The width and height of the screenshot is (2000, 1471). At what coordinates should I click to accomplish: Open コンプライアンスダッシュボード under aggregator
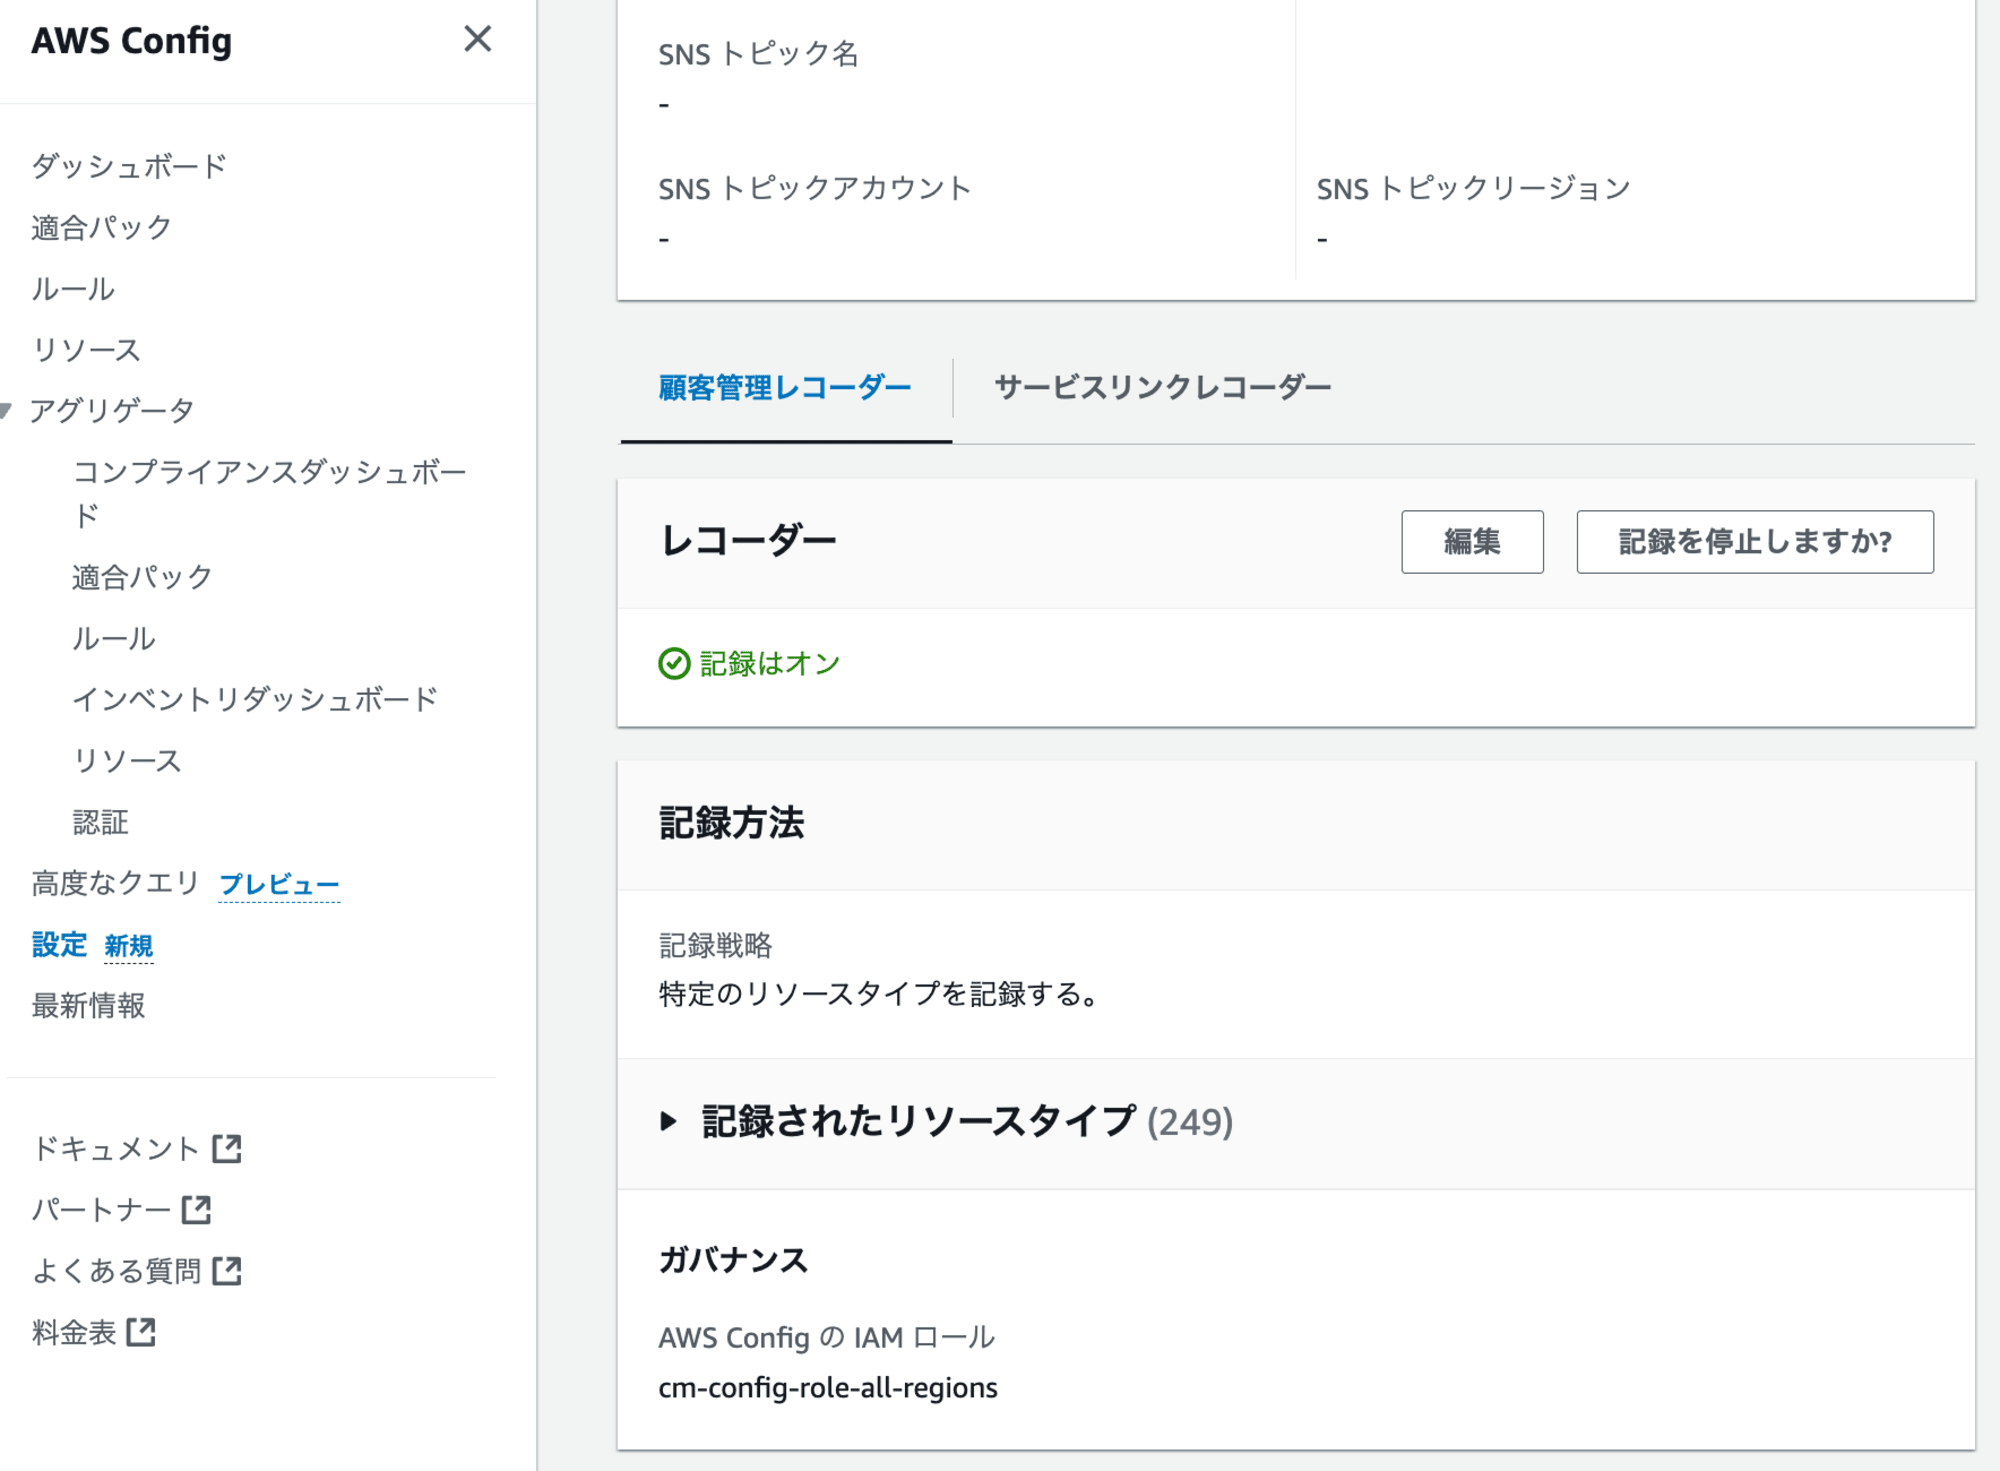(x=269, y=493)
